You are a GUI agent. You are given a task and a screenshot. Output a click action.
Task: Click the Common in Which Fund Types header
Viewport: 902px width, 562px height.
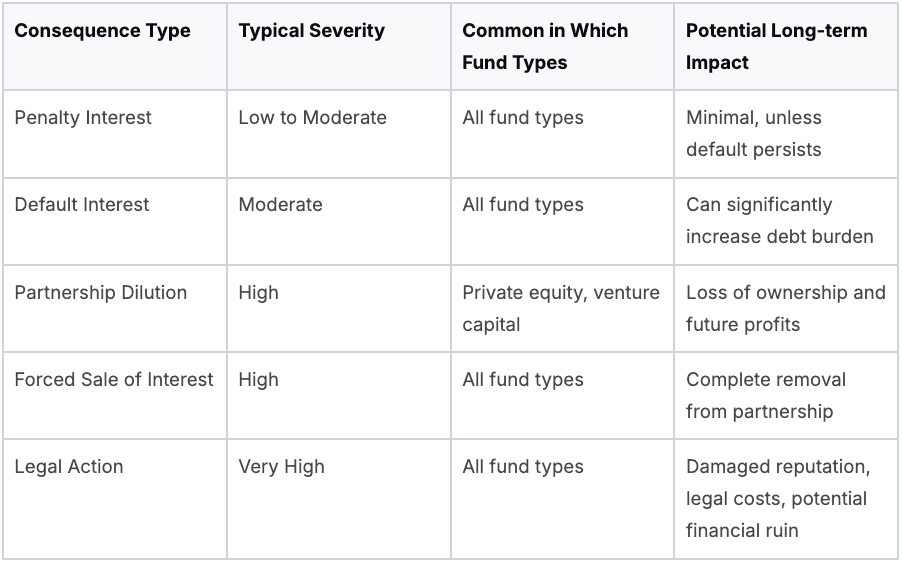[545, 46]
